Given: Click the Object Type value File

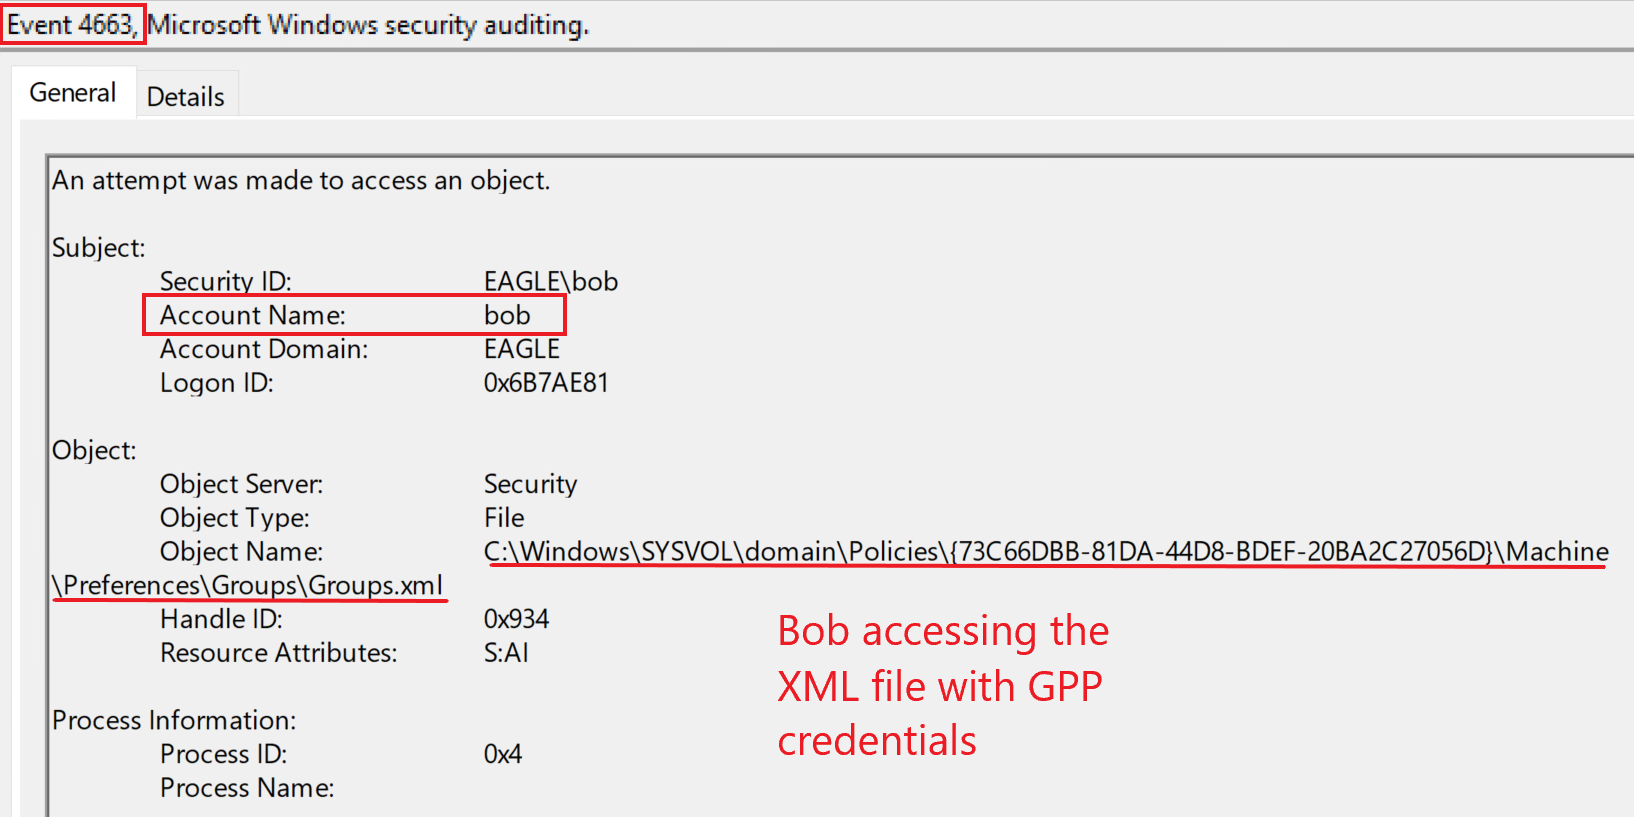Looking at the screenshot, I should [x=504, y=518].
